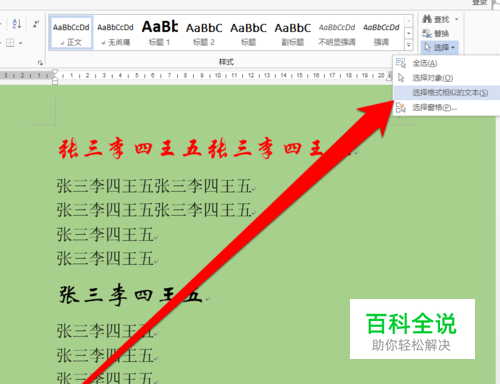This screenshot has height=384, width=500.
Task: Choose 选择对象(O) menu item
Action: [447, 78]
